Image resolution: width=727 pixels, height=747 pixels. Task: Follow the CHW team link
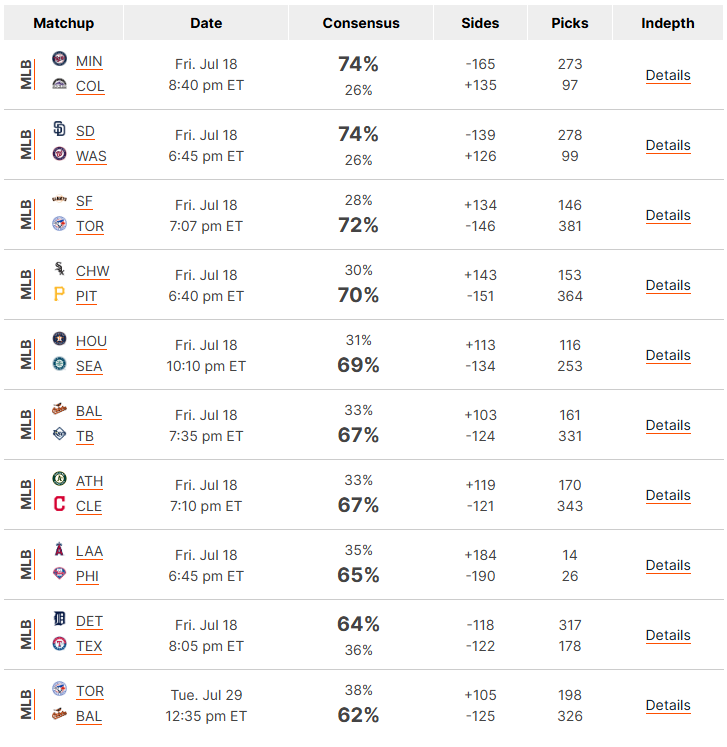point(92,271)
